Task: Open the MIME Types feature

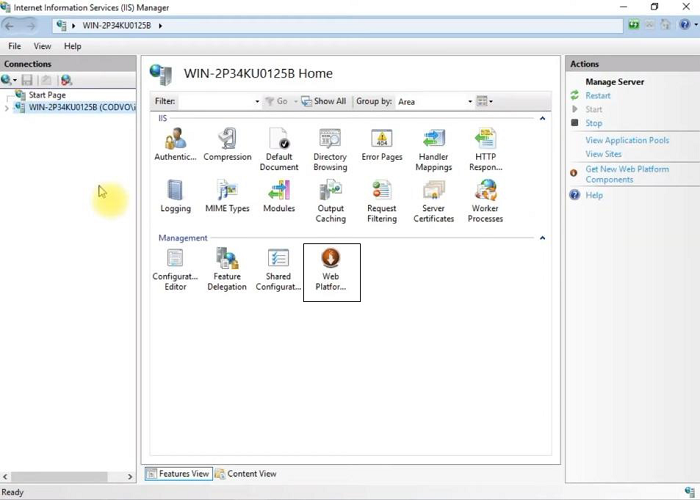Action: [227, 196]
